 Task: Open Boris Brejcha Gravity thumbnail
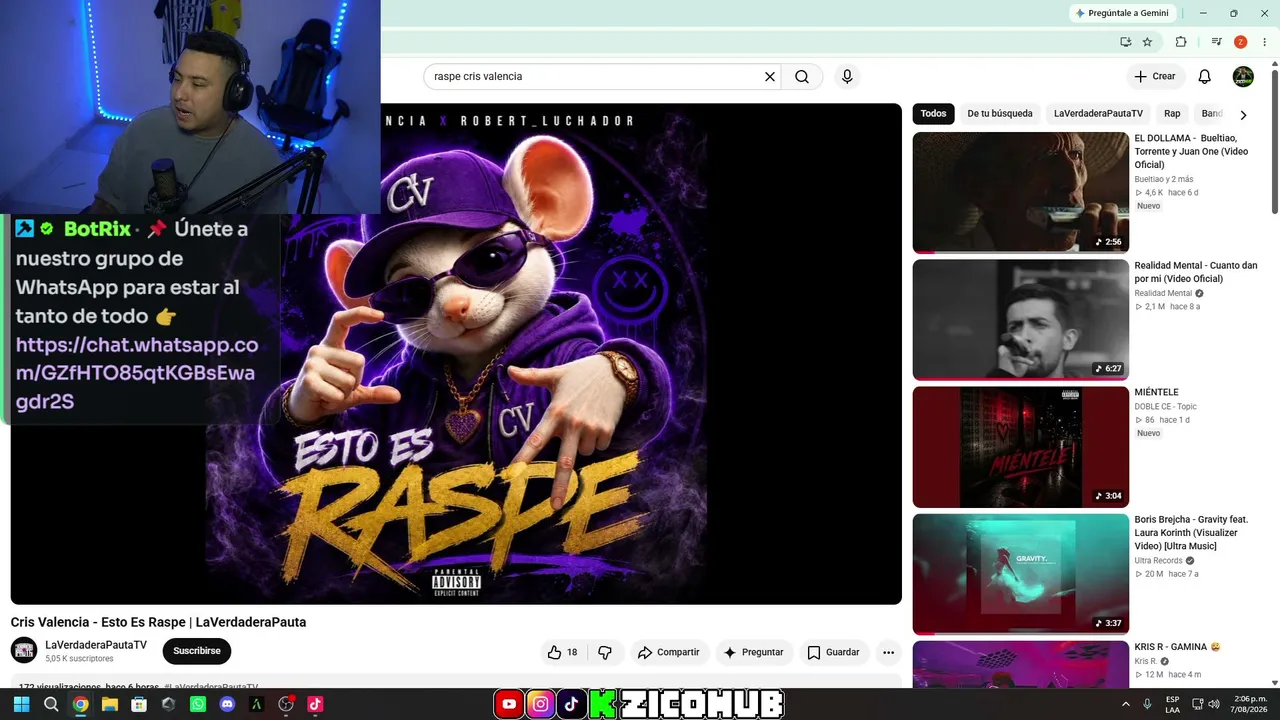[x=1021, y=574]
